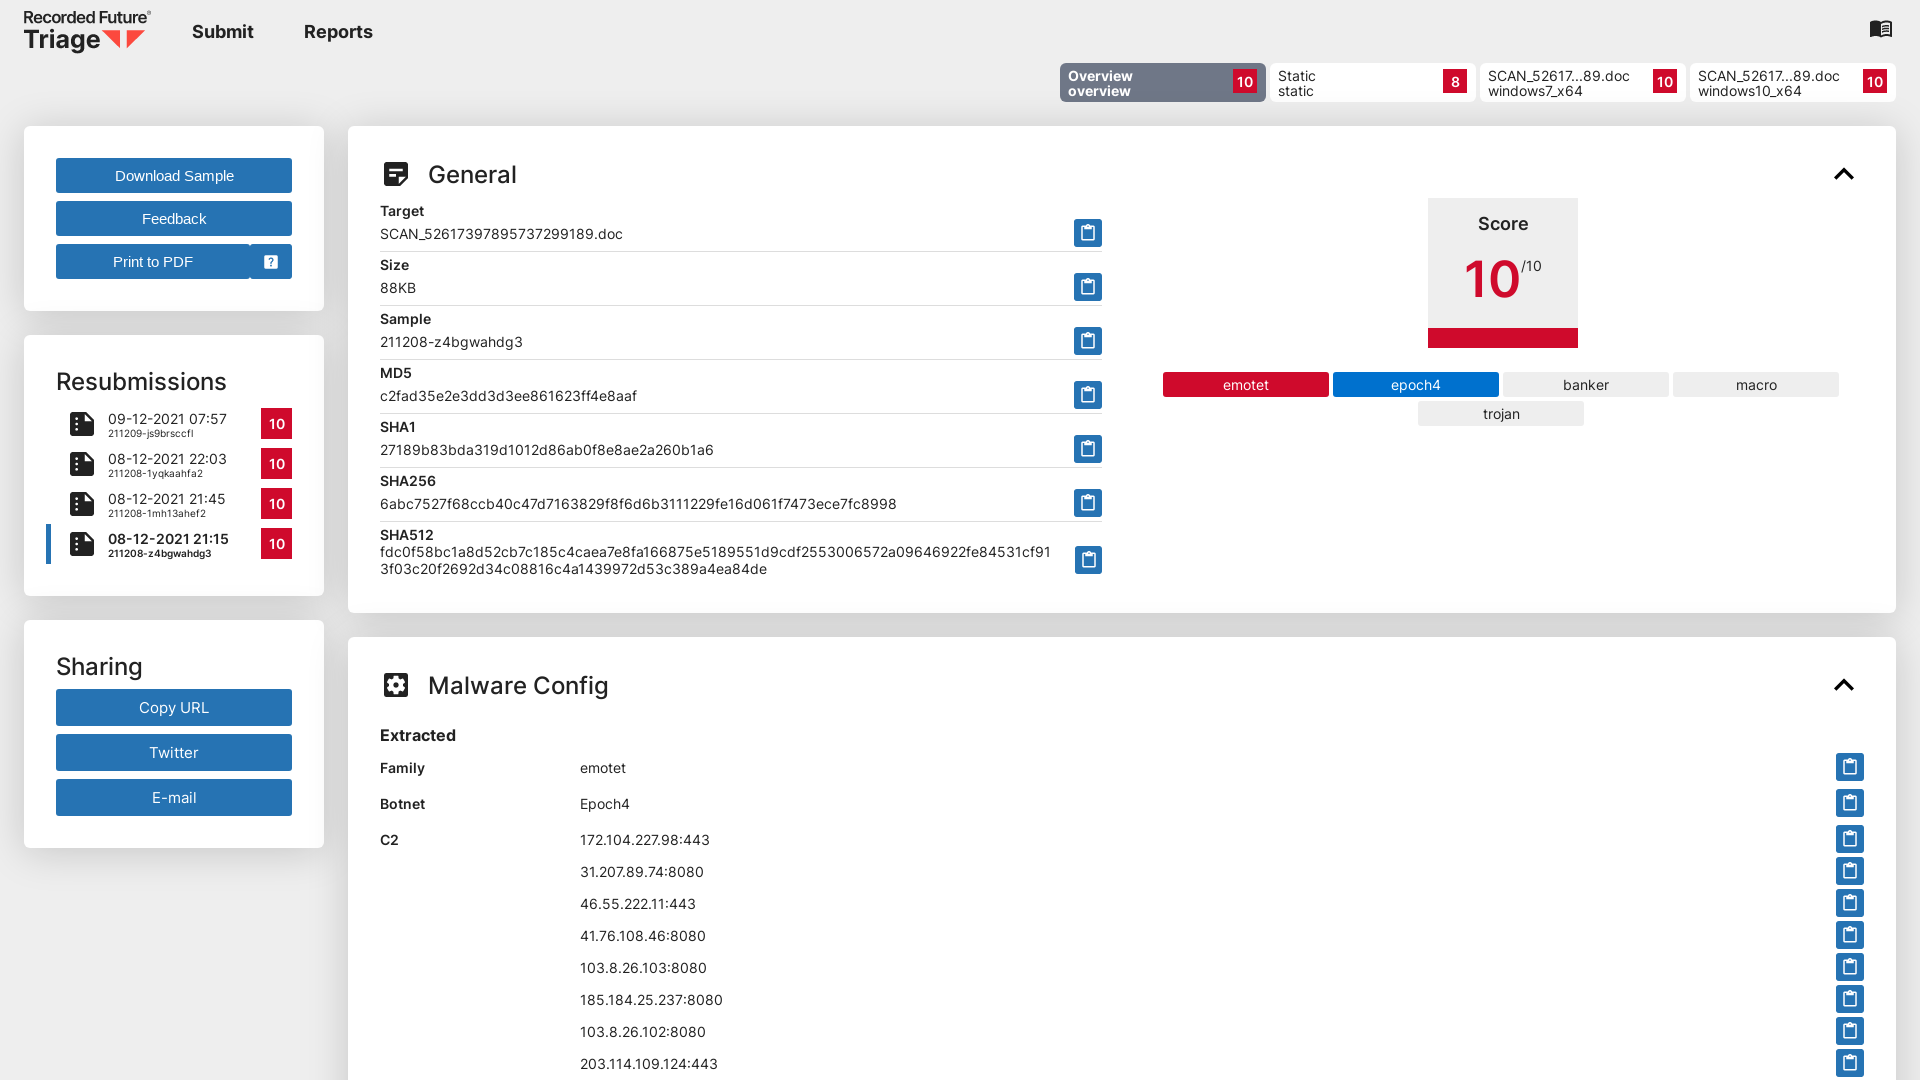Image resolution: width=1920 pixels, height=1080 pixels.
Task: Click the banker tag
Action: [x=1586, y=385]
